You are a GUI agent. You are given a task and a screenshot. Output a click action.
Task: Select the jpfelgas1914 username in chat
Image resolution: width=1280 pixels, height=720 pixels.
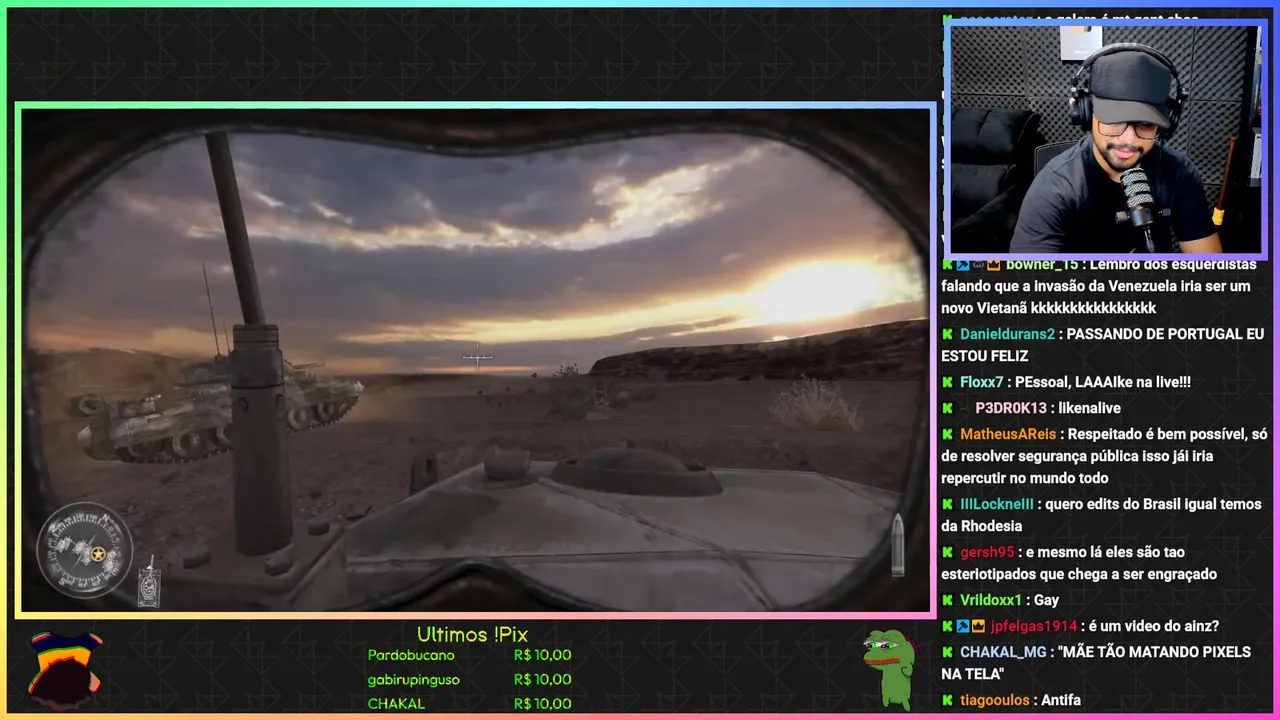1034,626
